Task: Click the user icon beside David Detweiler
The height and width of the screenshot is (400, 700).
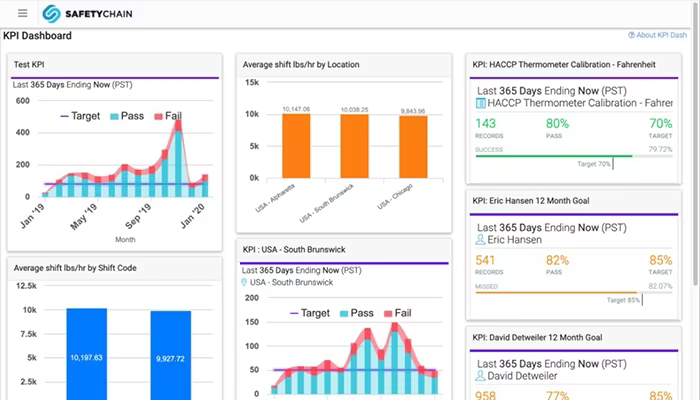Action: [x=480, y=376]
